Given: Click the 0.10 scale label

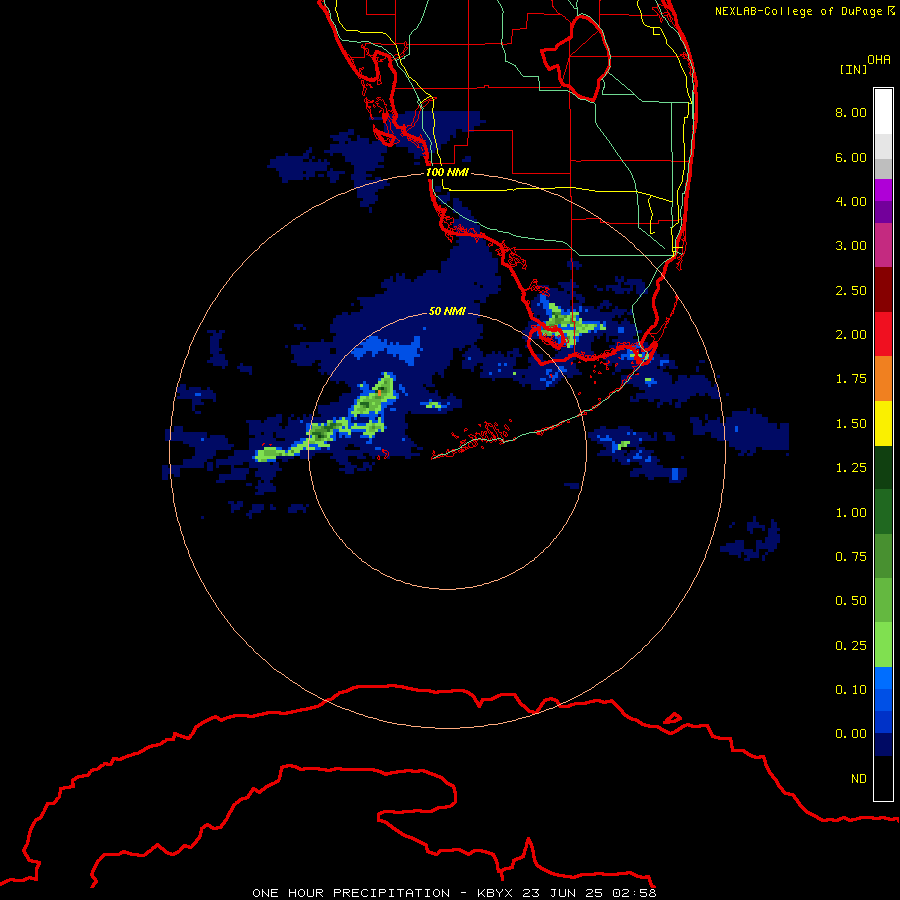Looking at the screenshot, I should pos(851,690).
